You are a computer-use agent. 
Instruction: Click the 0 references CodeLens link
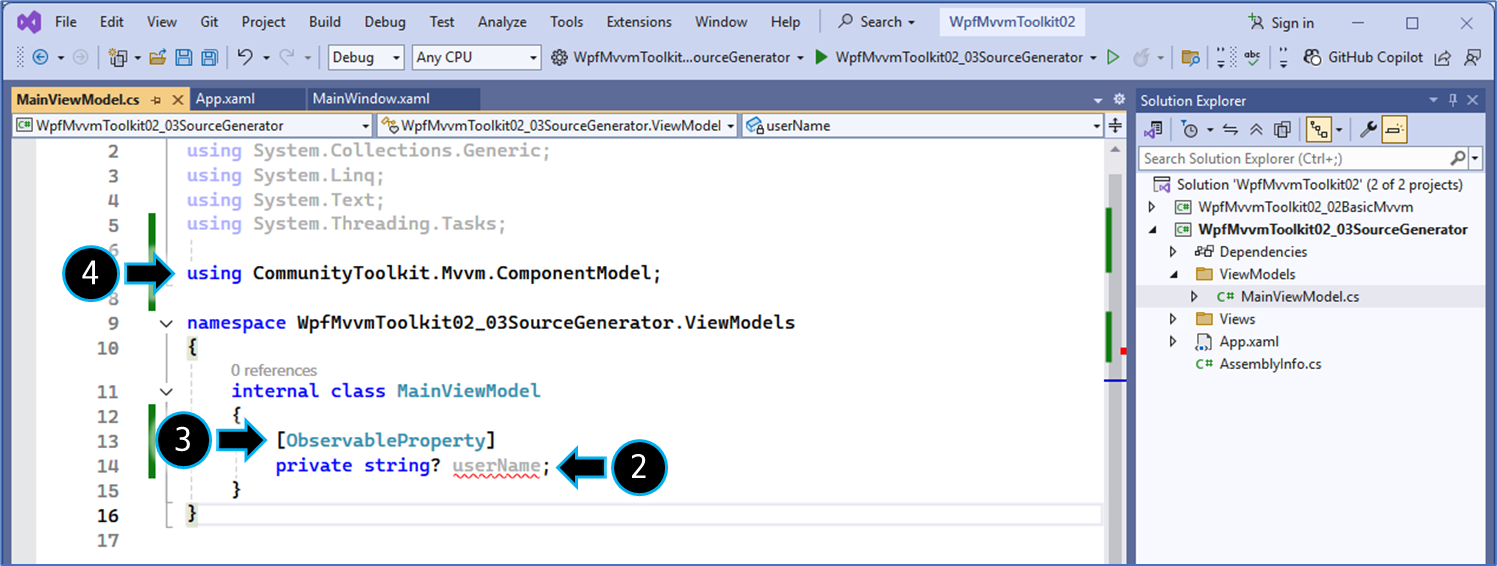tap(274, 370)
